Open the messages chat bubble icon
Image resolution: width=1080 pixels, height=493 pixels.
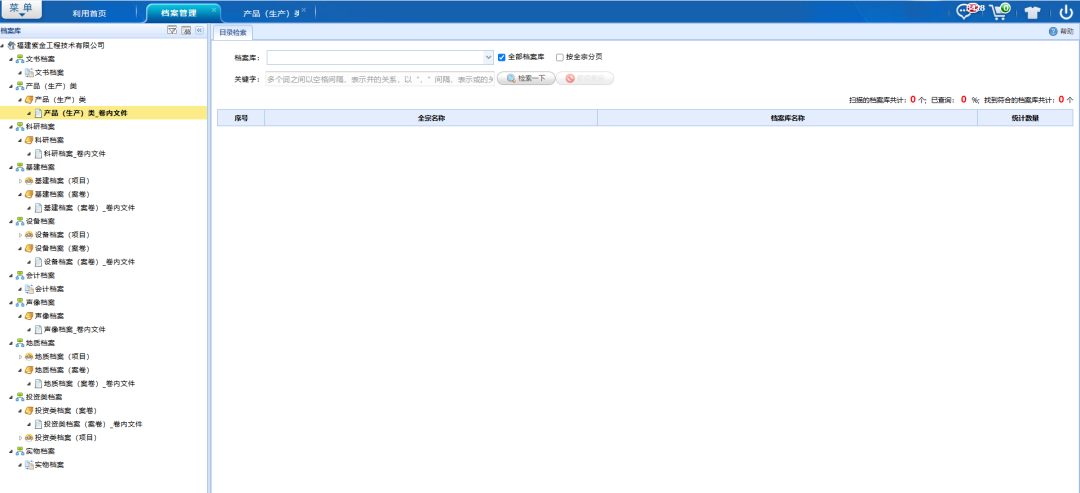click(965, 12)
